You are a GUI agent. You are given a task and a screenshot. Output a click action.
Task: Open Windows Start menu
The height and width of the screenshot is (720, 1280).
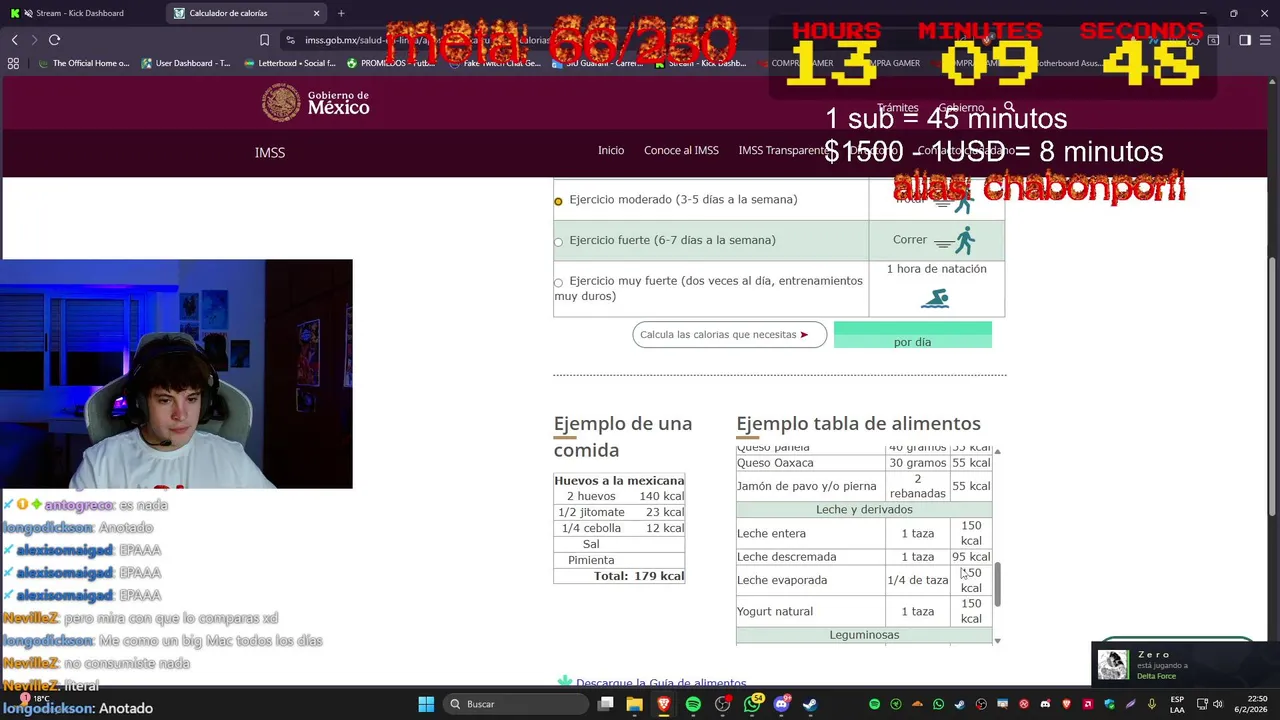(x=426, y=704)
